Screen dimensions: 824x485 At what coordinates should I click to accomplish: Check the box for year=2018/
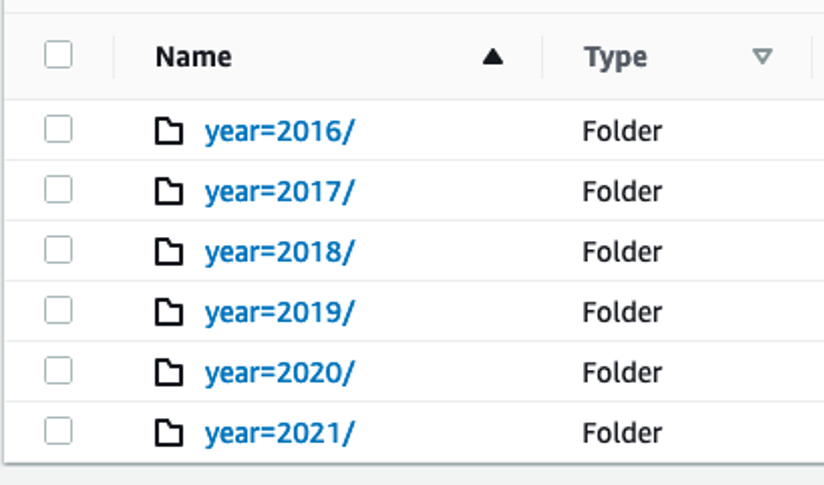point(58,250)
